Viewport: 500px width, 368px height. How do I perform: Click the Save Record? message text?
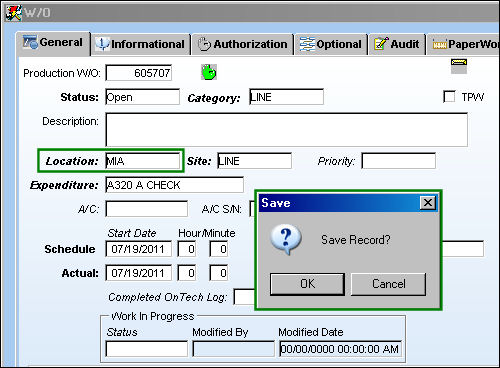point(355,240)
